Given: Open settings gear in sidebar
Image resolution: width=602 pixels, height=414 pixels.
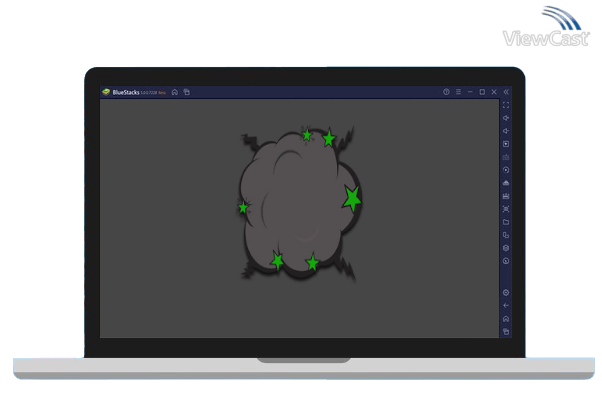Looking at the screenshot, I should point(506,292).
